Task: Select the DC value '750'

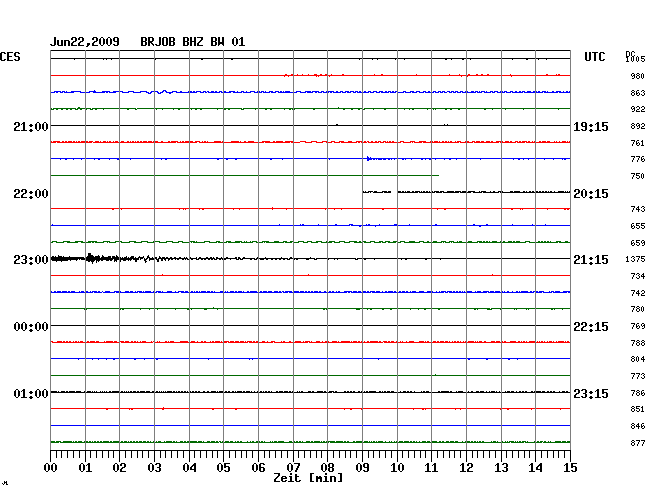Action: [x=638, y=176]
